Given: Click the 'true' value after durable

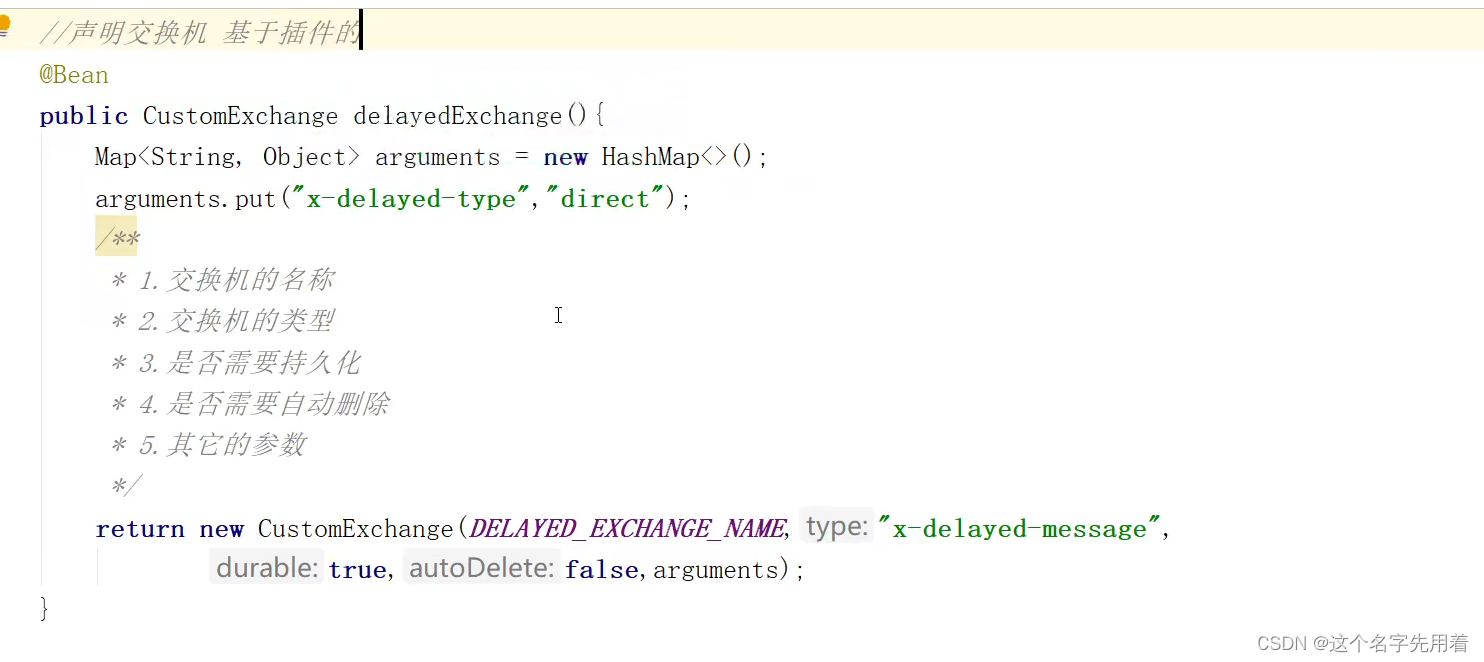Looking at the screenshot, I should 357,570.
